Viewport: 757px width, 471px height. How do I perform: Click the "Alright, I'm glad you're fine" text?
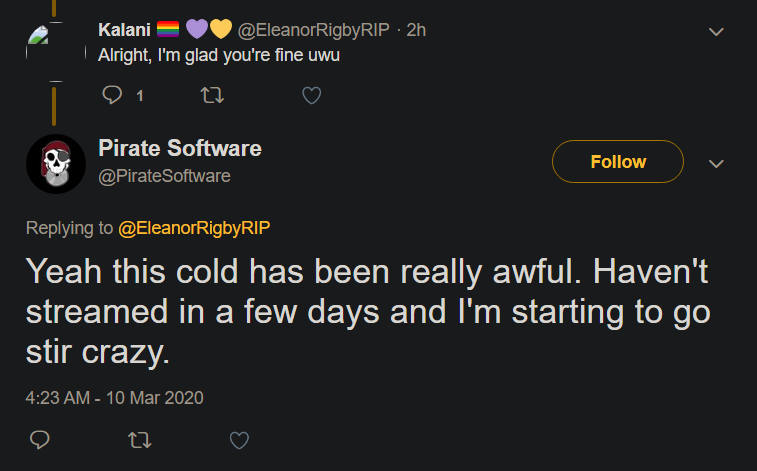(219, 55)
